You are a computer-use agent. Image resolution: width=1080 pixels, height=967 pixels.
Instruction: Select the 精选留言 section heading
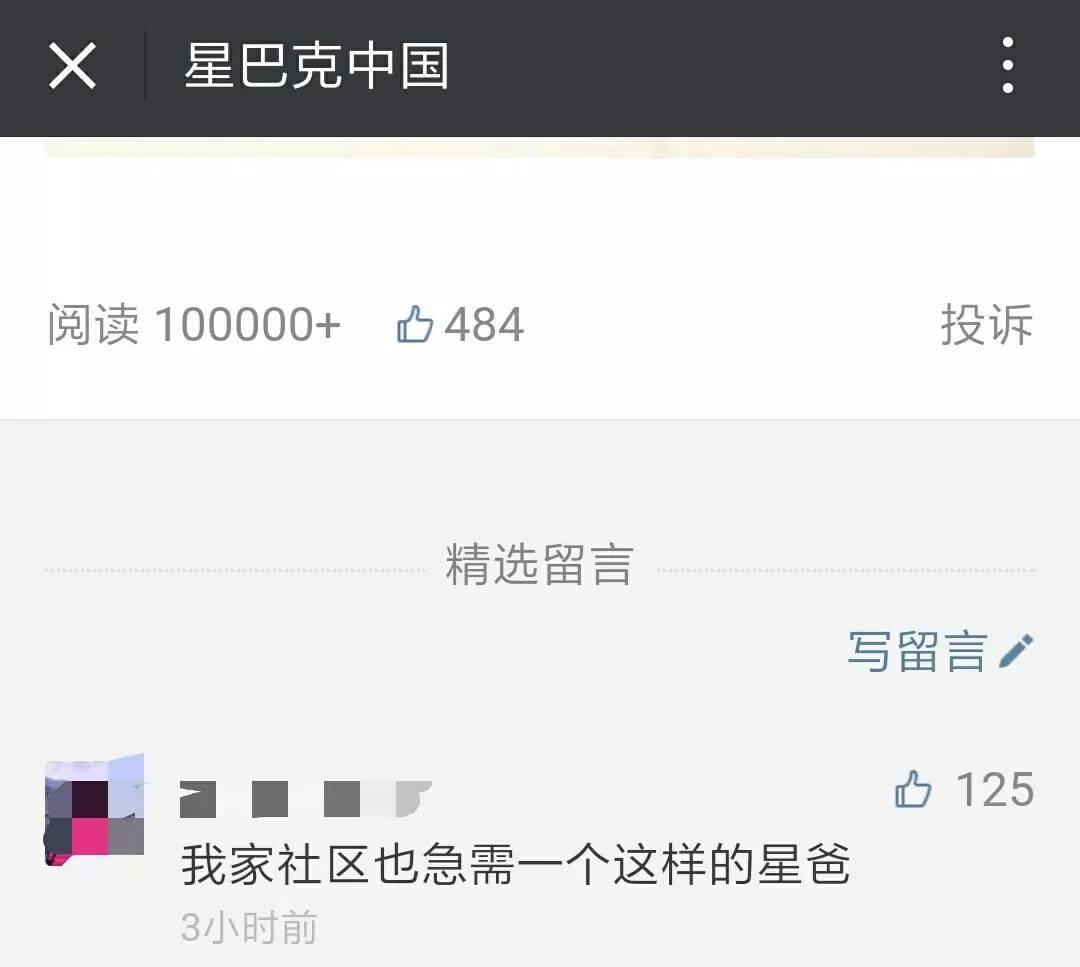point(539,565)
